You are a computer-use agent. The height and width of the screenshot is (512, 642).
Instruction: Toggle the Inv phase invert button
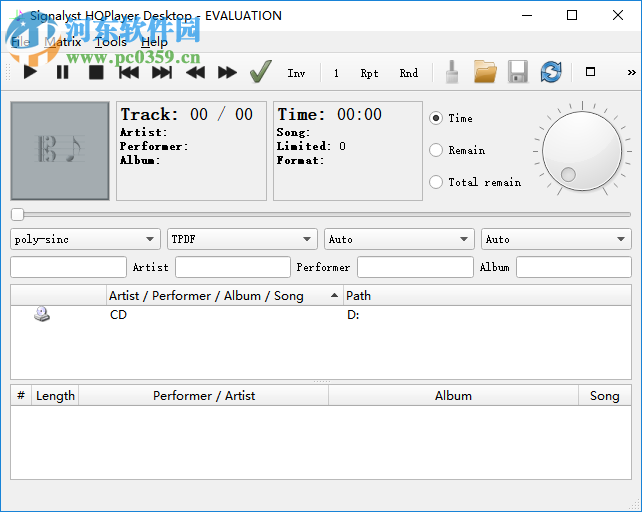pyautogui.click(x=296, y=73)
